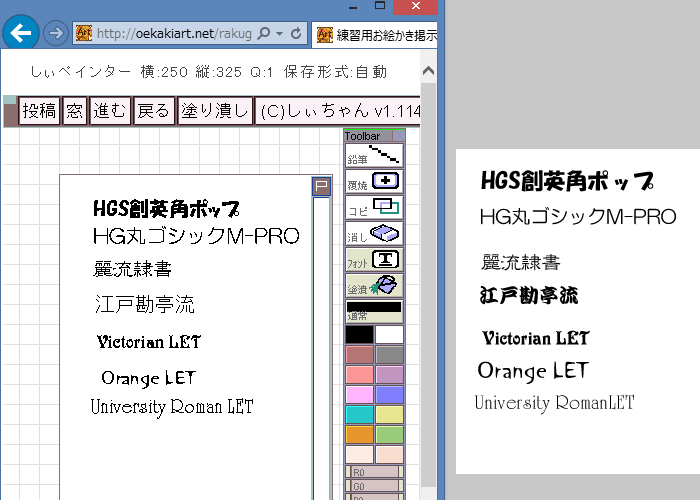The height and width of the screenshot is (500, 700).
Task: Click the site favicon in address bar
Action: [83, 33]
